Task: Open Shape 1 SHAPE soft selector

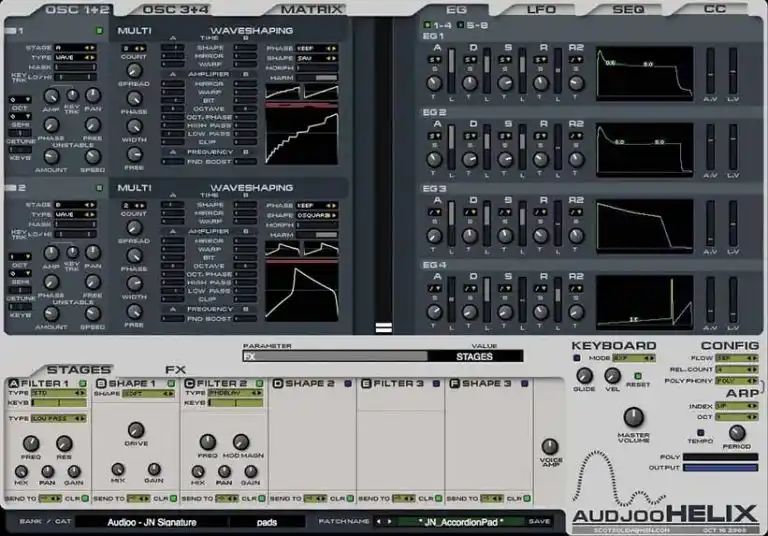Action: 148,393
